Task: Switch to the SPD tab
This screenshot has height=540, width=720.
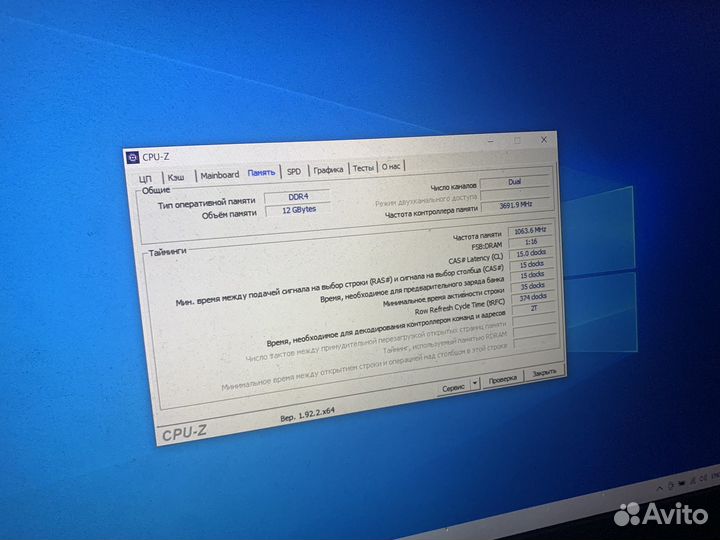Action: point(294,171)
